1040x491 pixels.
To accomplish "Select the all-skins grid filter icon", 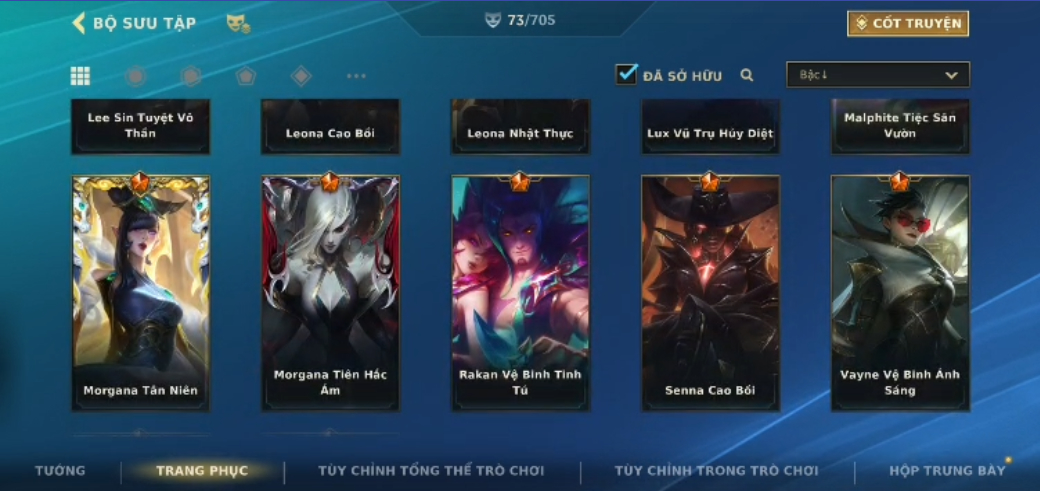I will tap(80, 76).
